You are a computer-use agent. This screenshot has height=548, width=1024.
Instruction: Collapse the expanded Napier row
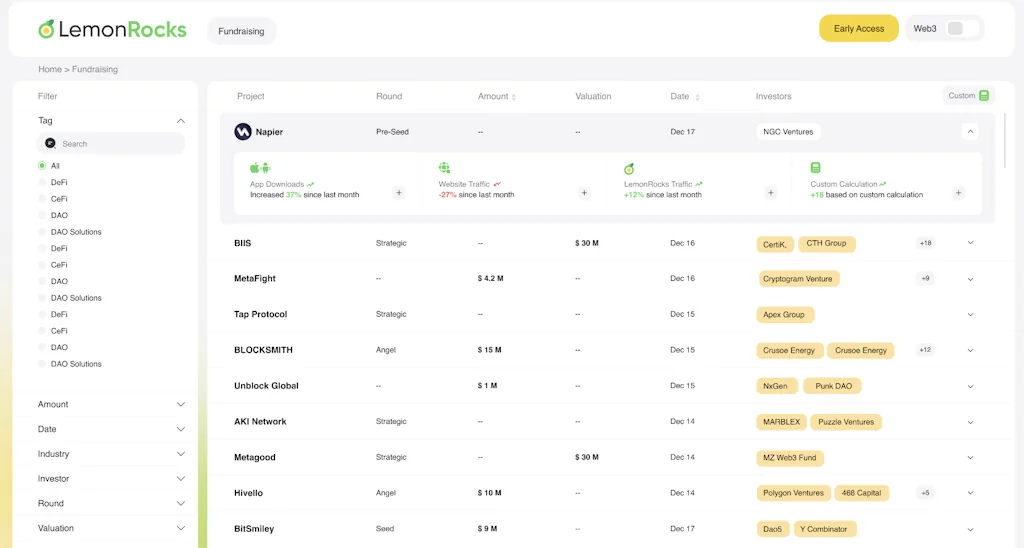pyautogui.click(x=970, y=132)
